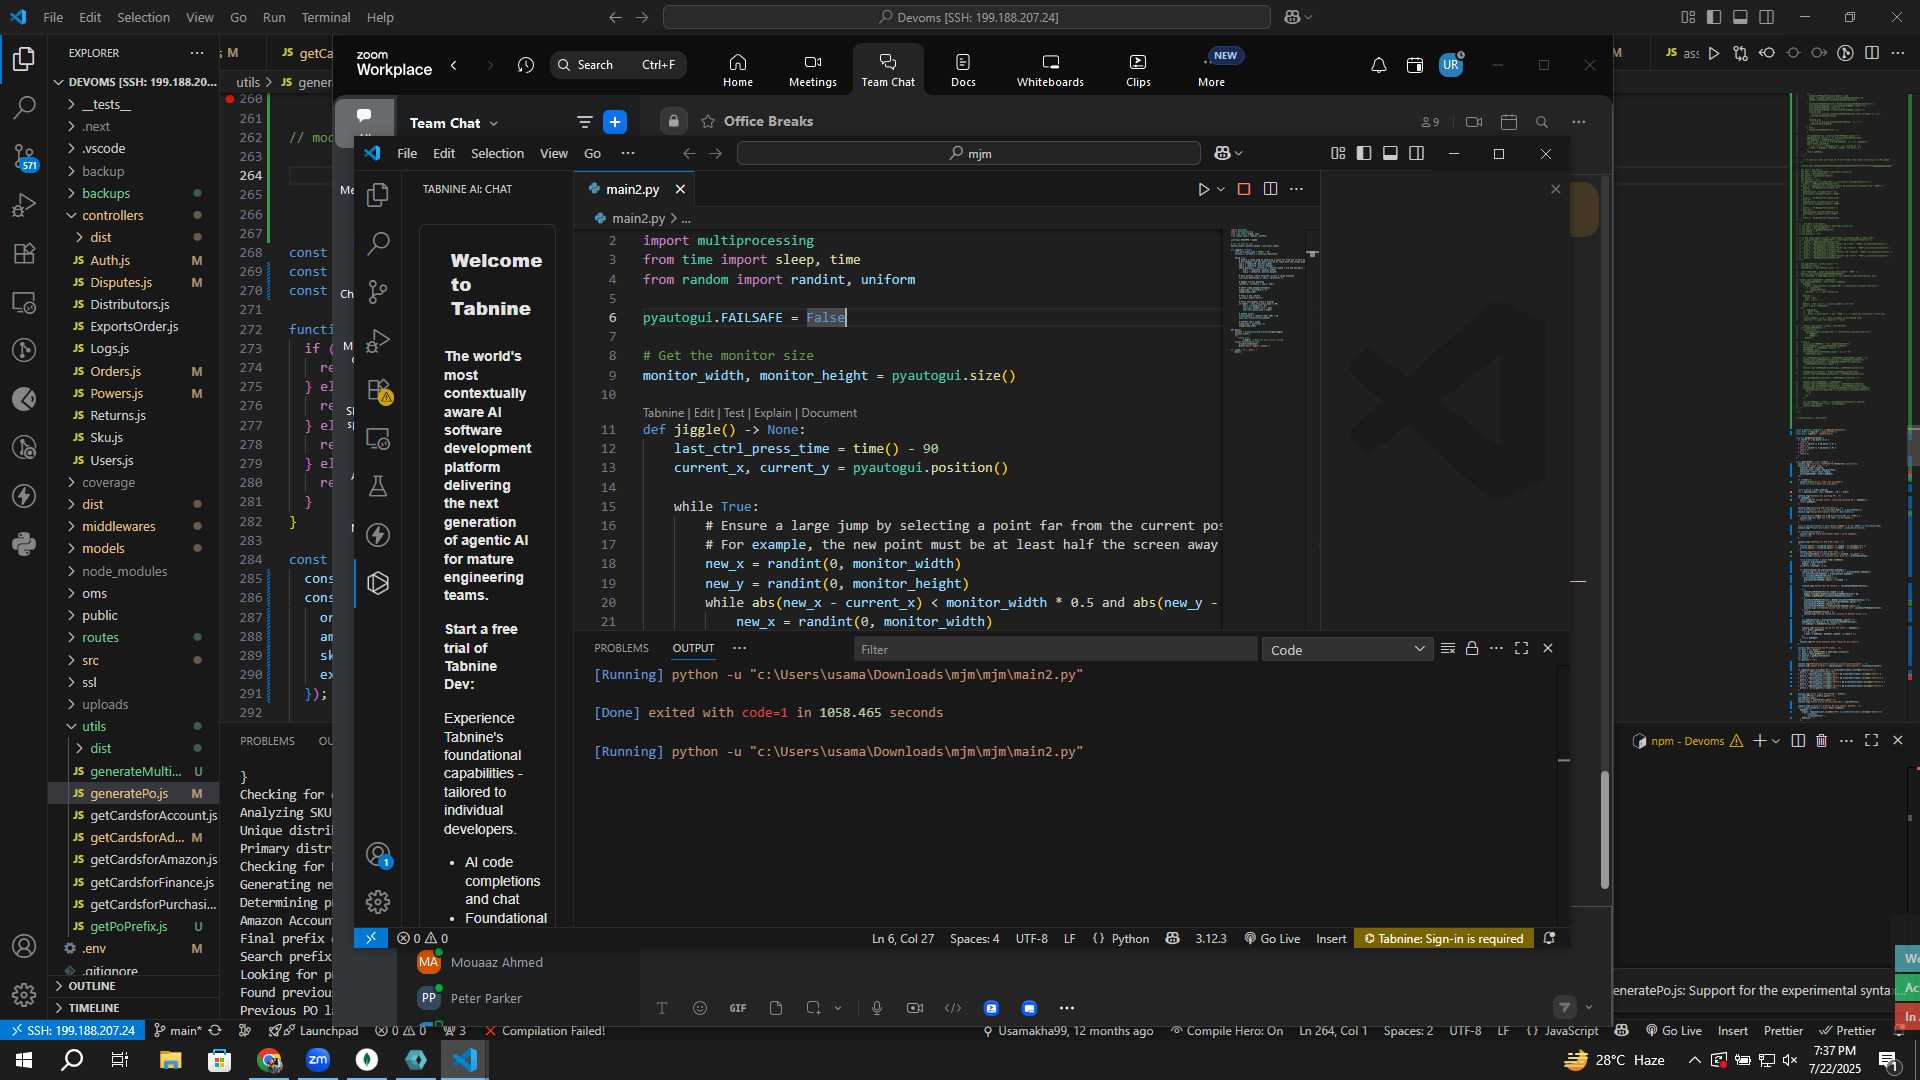Open the run options chevron beside play

pos(1221,189)
